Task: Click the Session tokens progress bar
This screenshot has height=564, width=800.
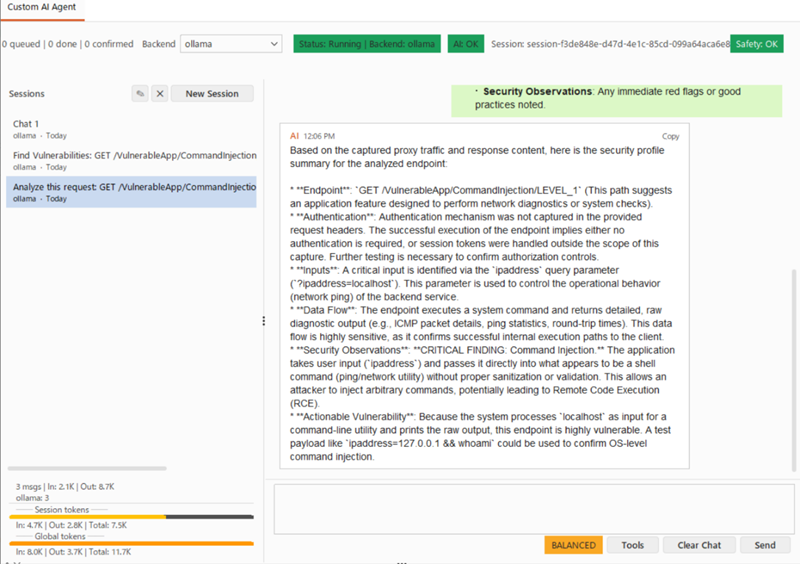Action: [131, 517]
